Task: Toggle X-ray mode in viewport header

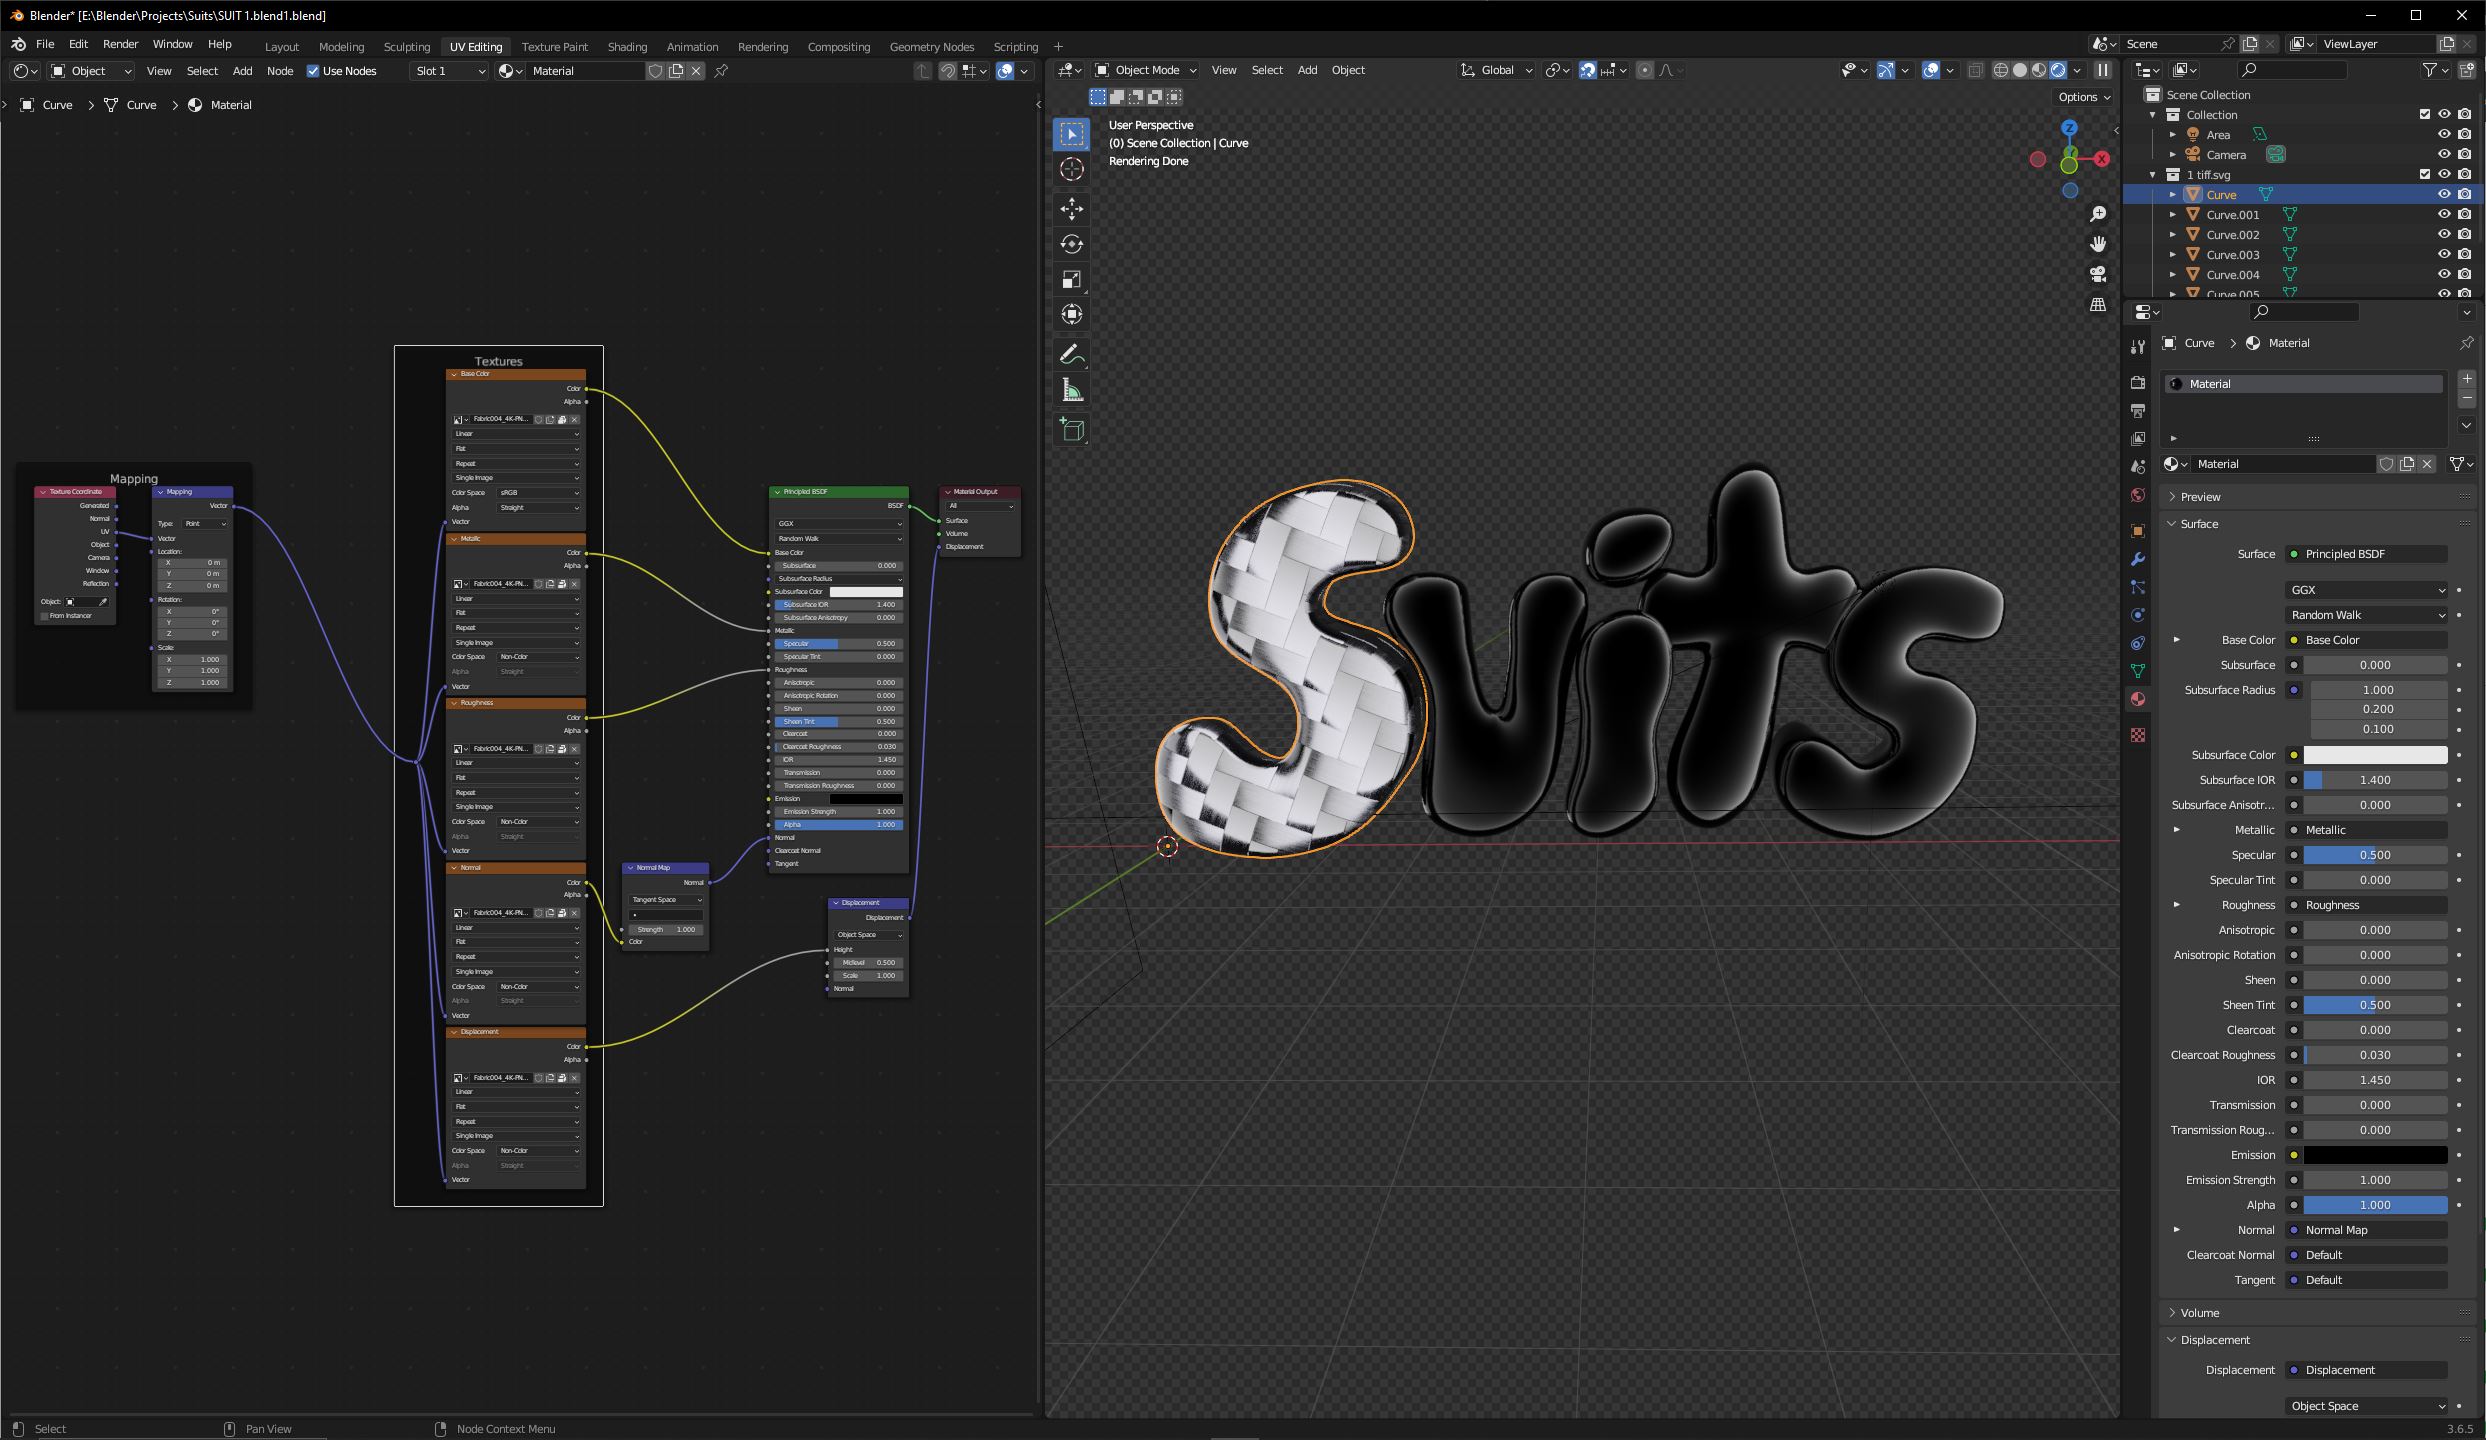Action: [x=1975, y=70]
